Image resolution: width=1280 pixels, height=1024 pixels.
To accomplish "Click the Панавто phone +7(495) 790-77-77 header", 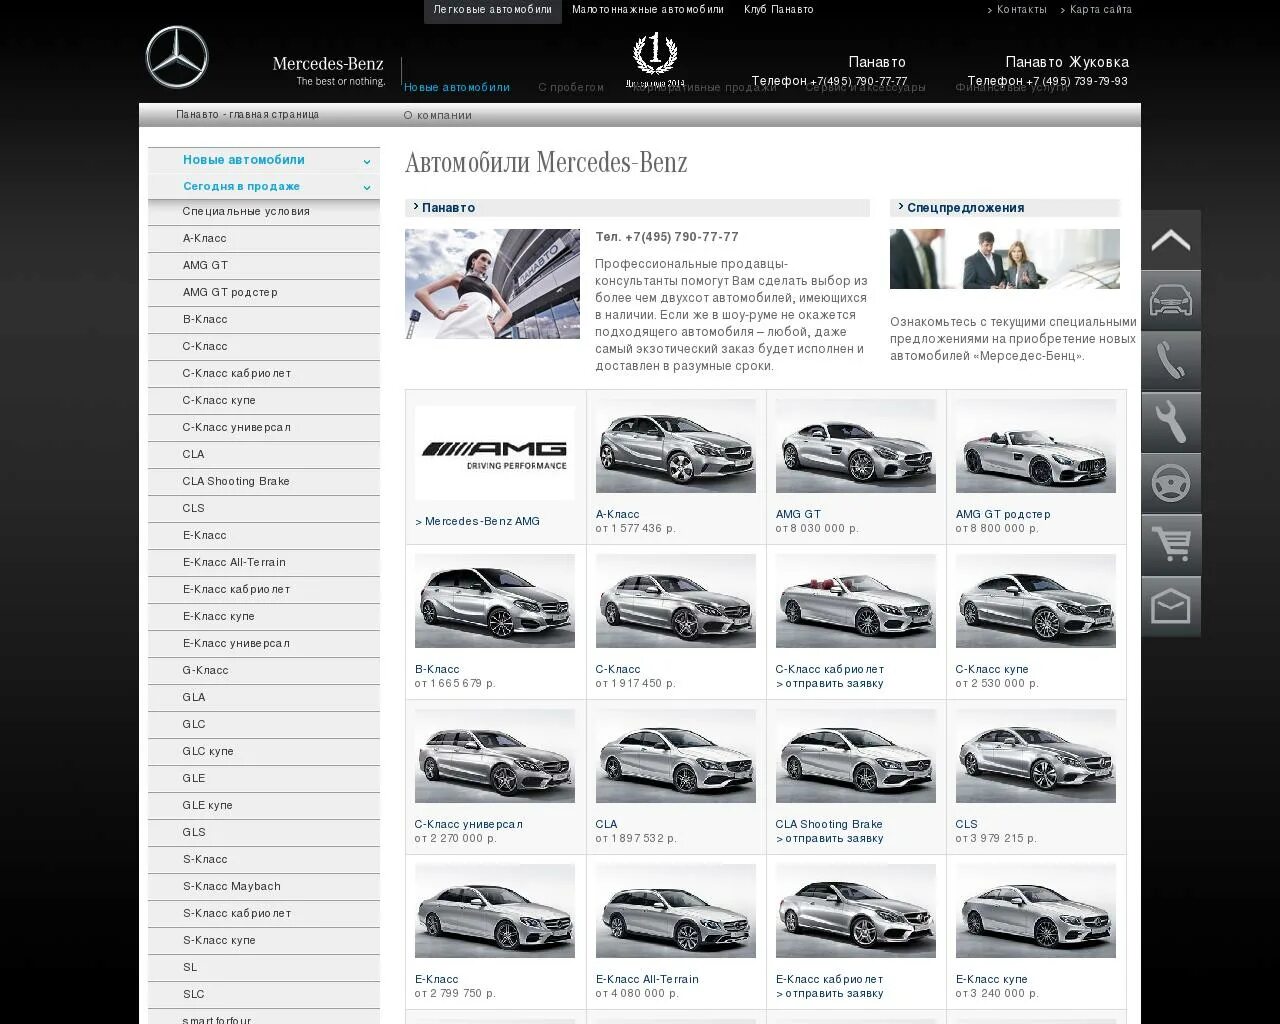I will click(830, 81).
